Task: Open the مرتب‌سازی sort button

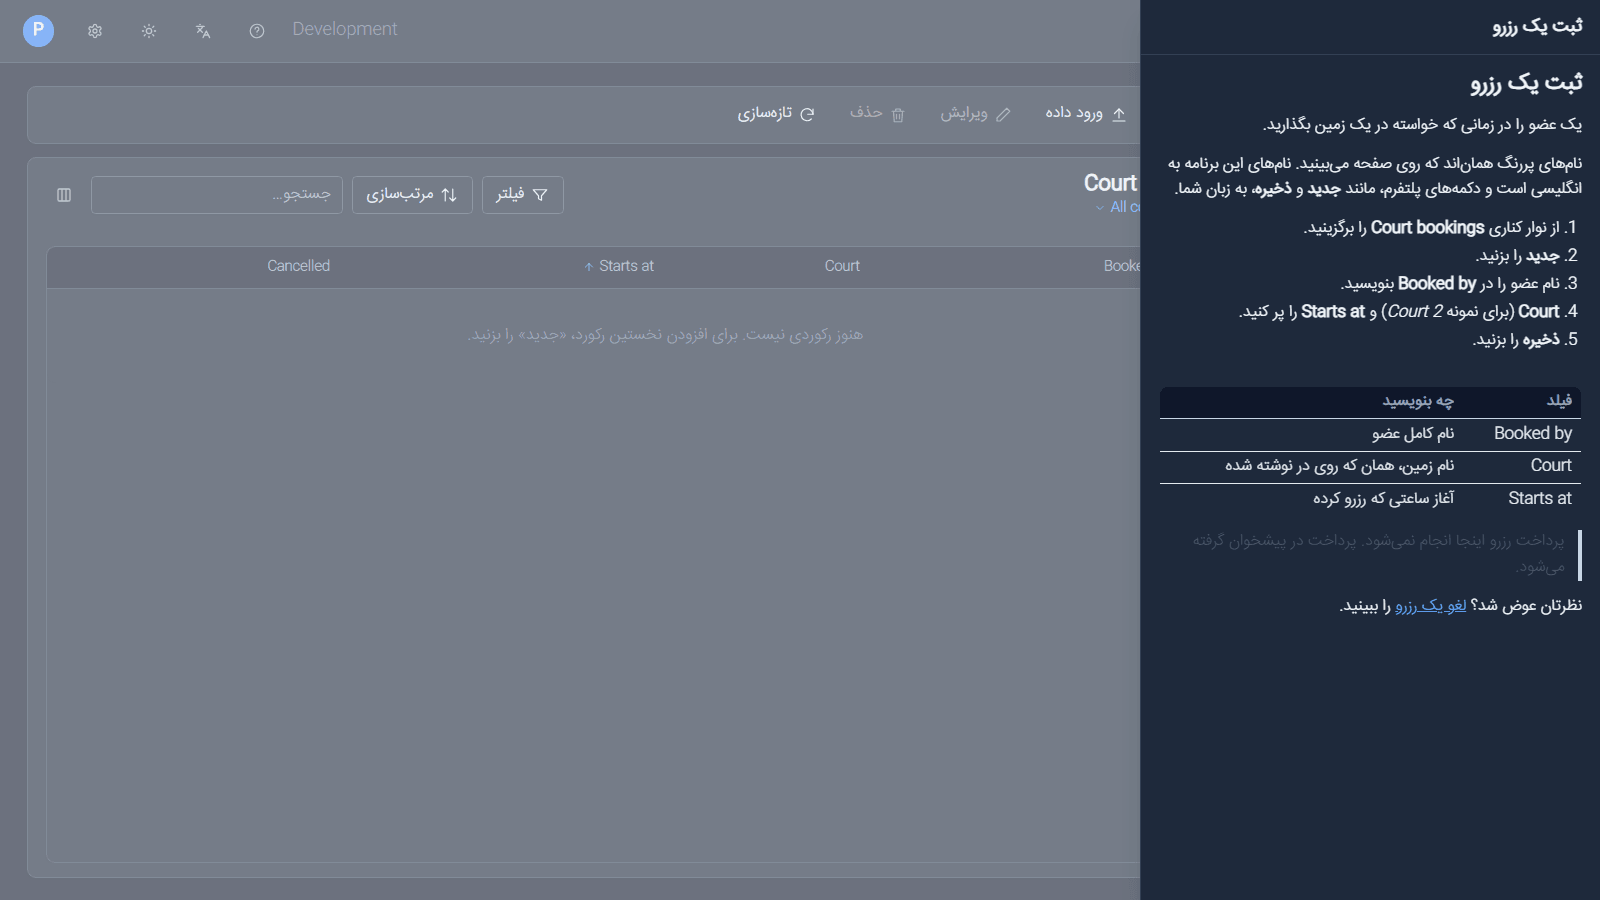Action: point(412,195)
